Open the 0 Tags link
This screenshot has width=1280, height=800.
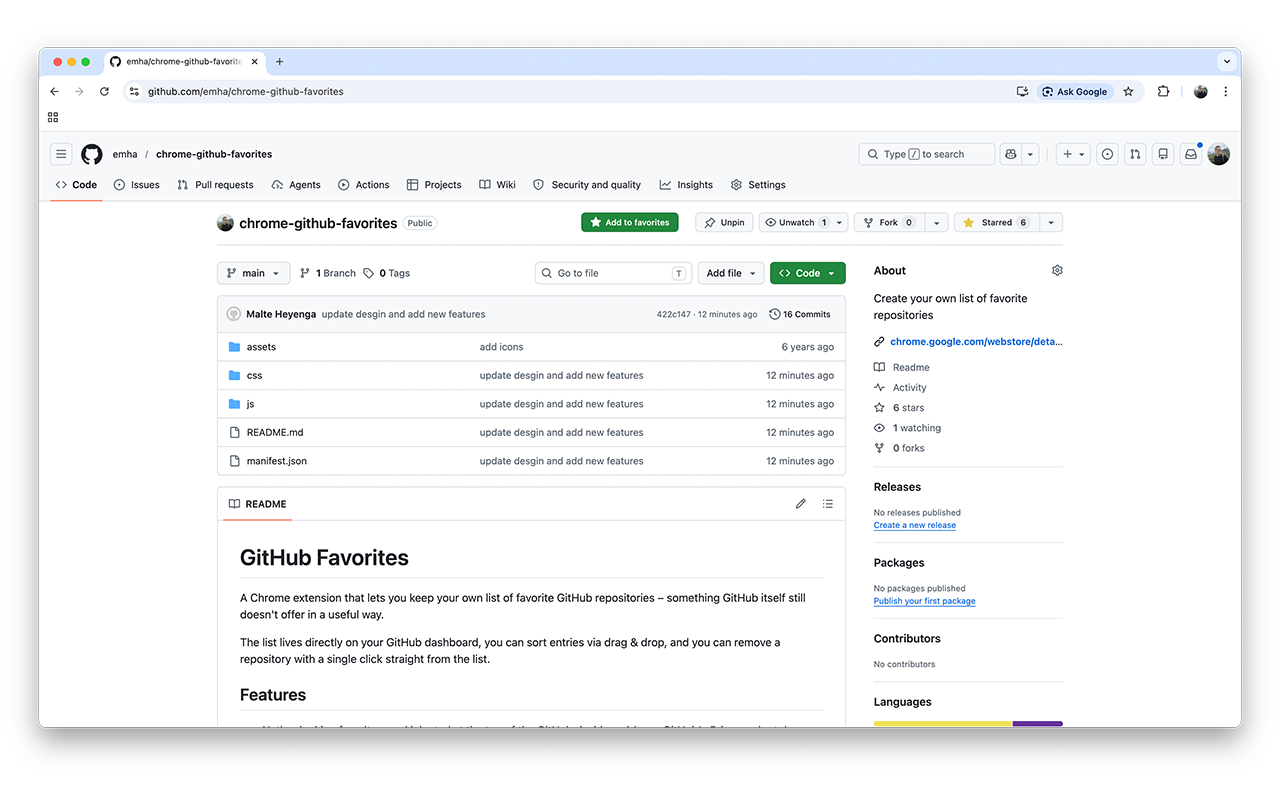(x=387, y=273)
